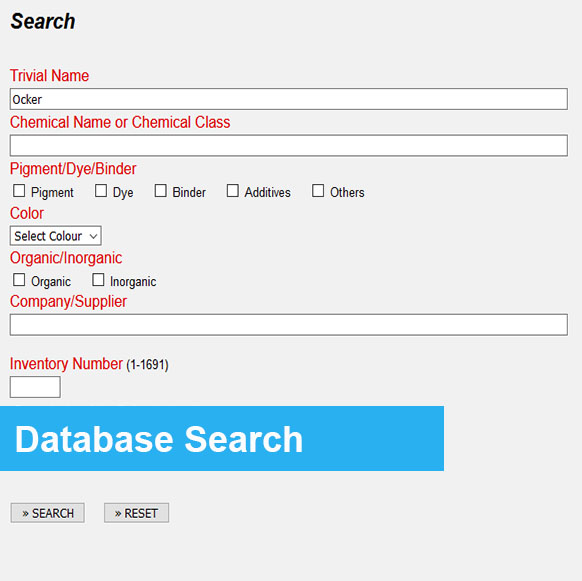The width and height of the screenshot is (582, 581).
Task: Enable the Dye checkbox
Action: [101, 191]
